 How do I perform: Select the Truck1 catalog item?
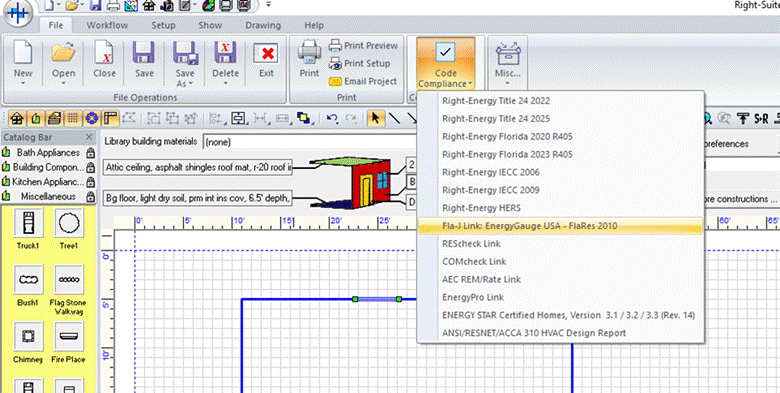[28, 229]
